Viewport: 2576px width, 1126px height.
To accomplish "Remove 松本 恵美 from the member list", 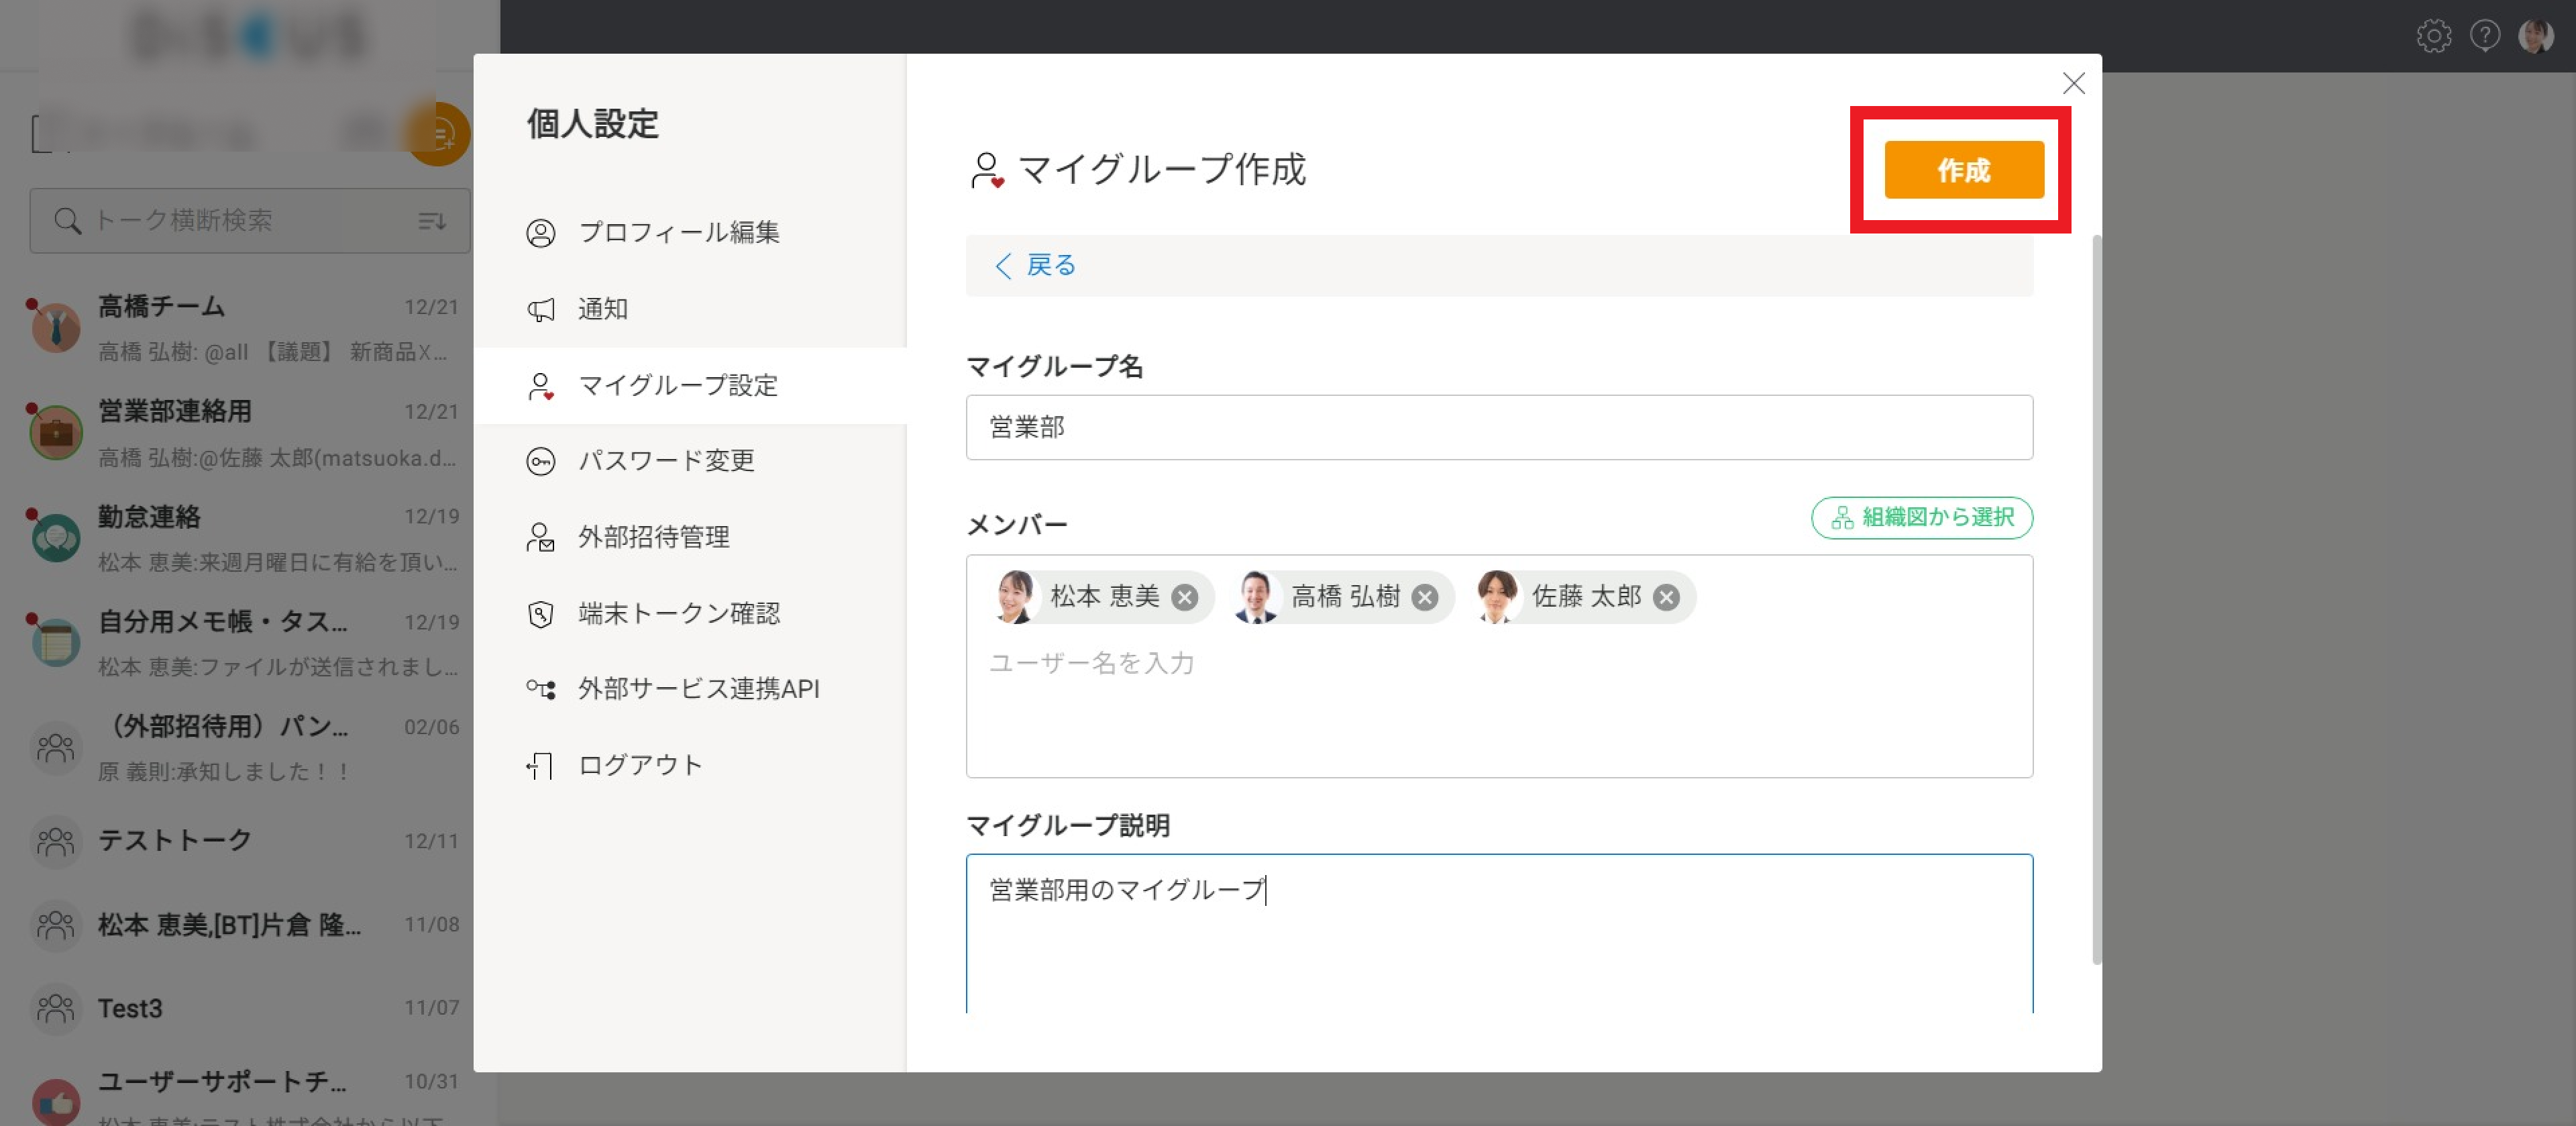I will pyautogui.click(x=1184, y=597).
